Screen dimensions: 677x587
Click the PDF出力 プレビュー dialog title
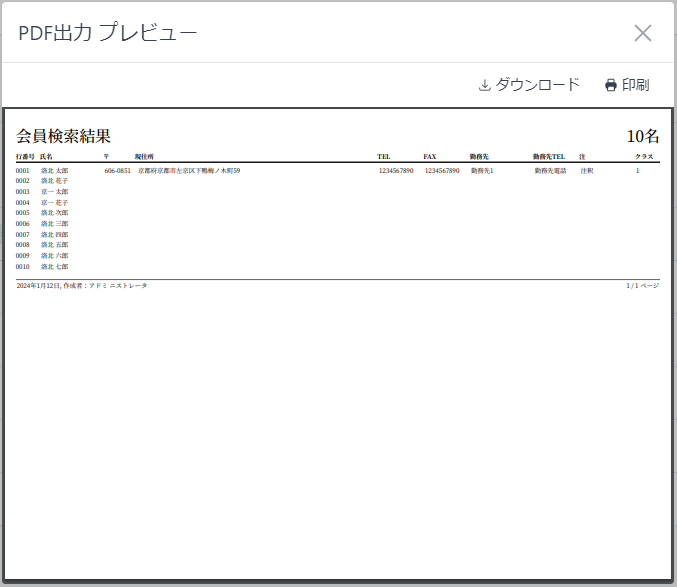tap(108, 33)
